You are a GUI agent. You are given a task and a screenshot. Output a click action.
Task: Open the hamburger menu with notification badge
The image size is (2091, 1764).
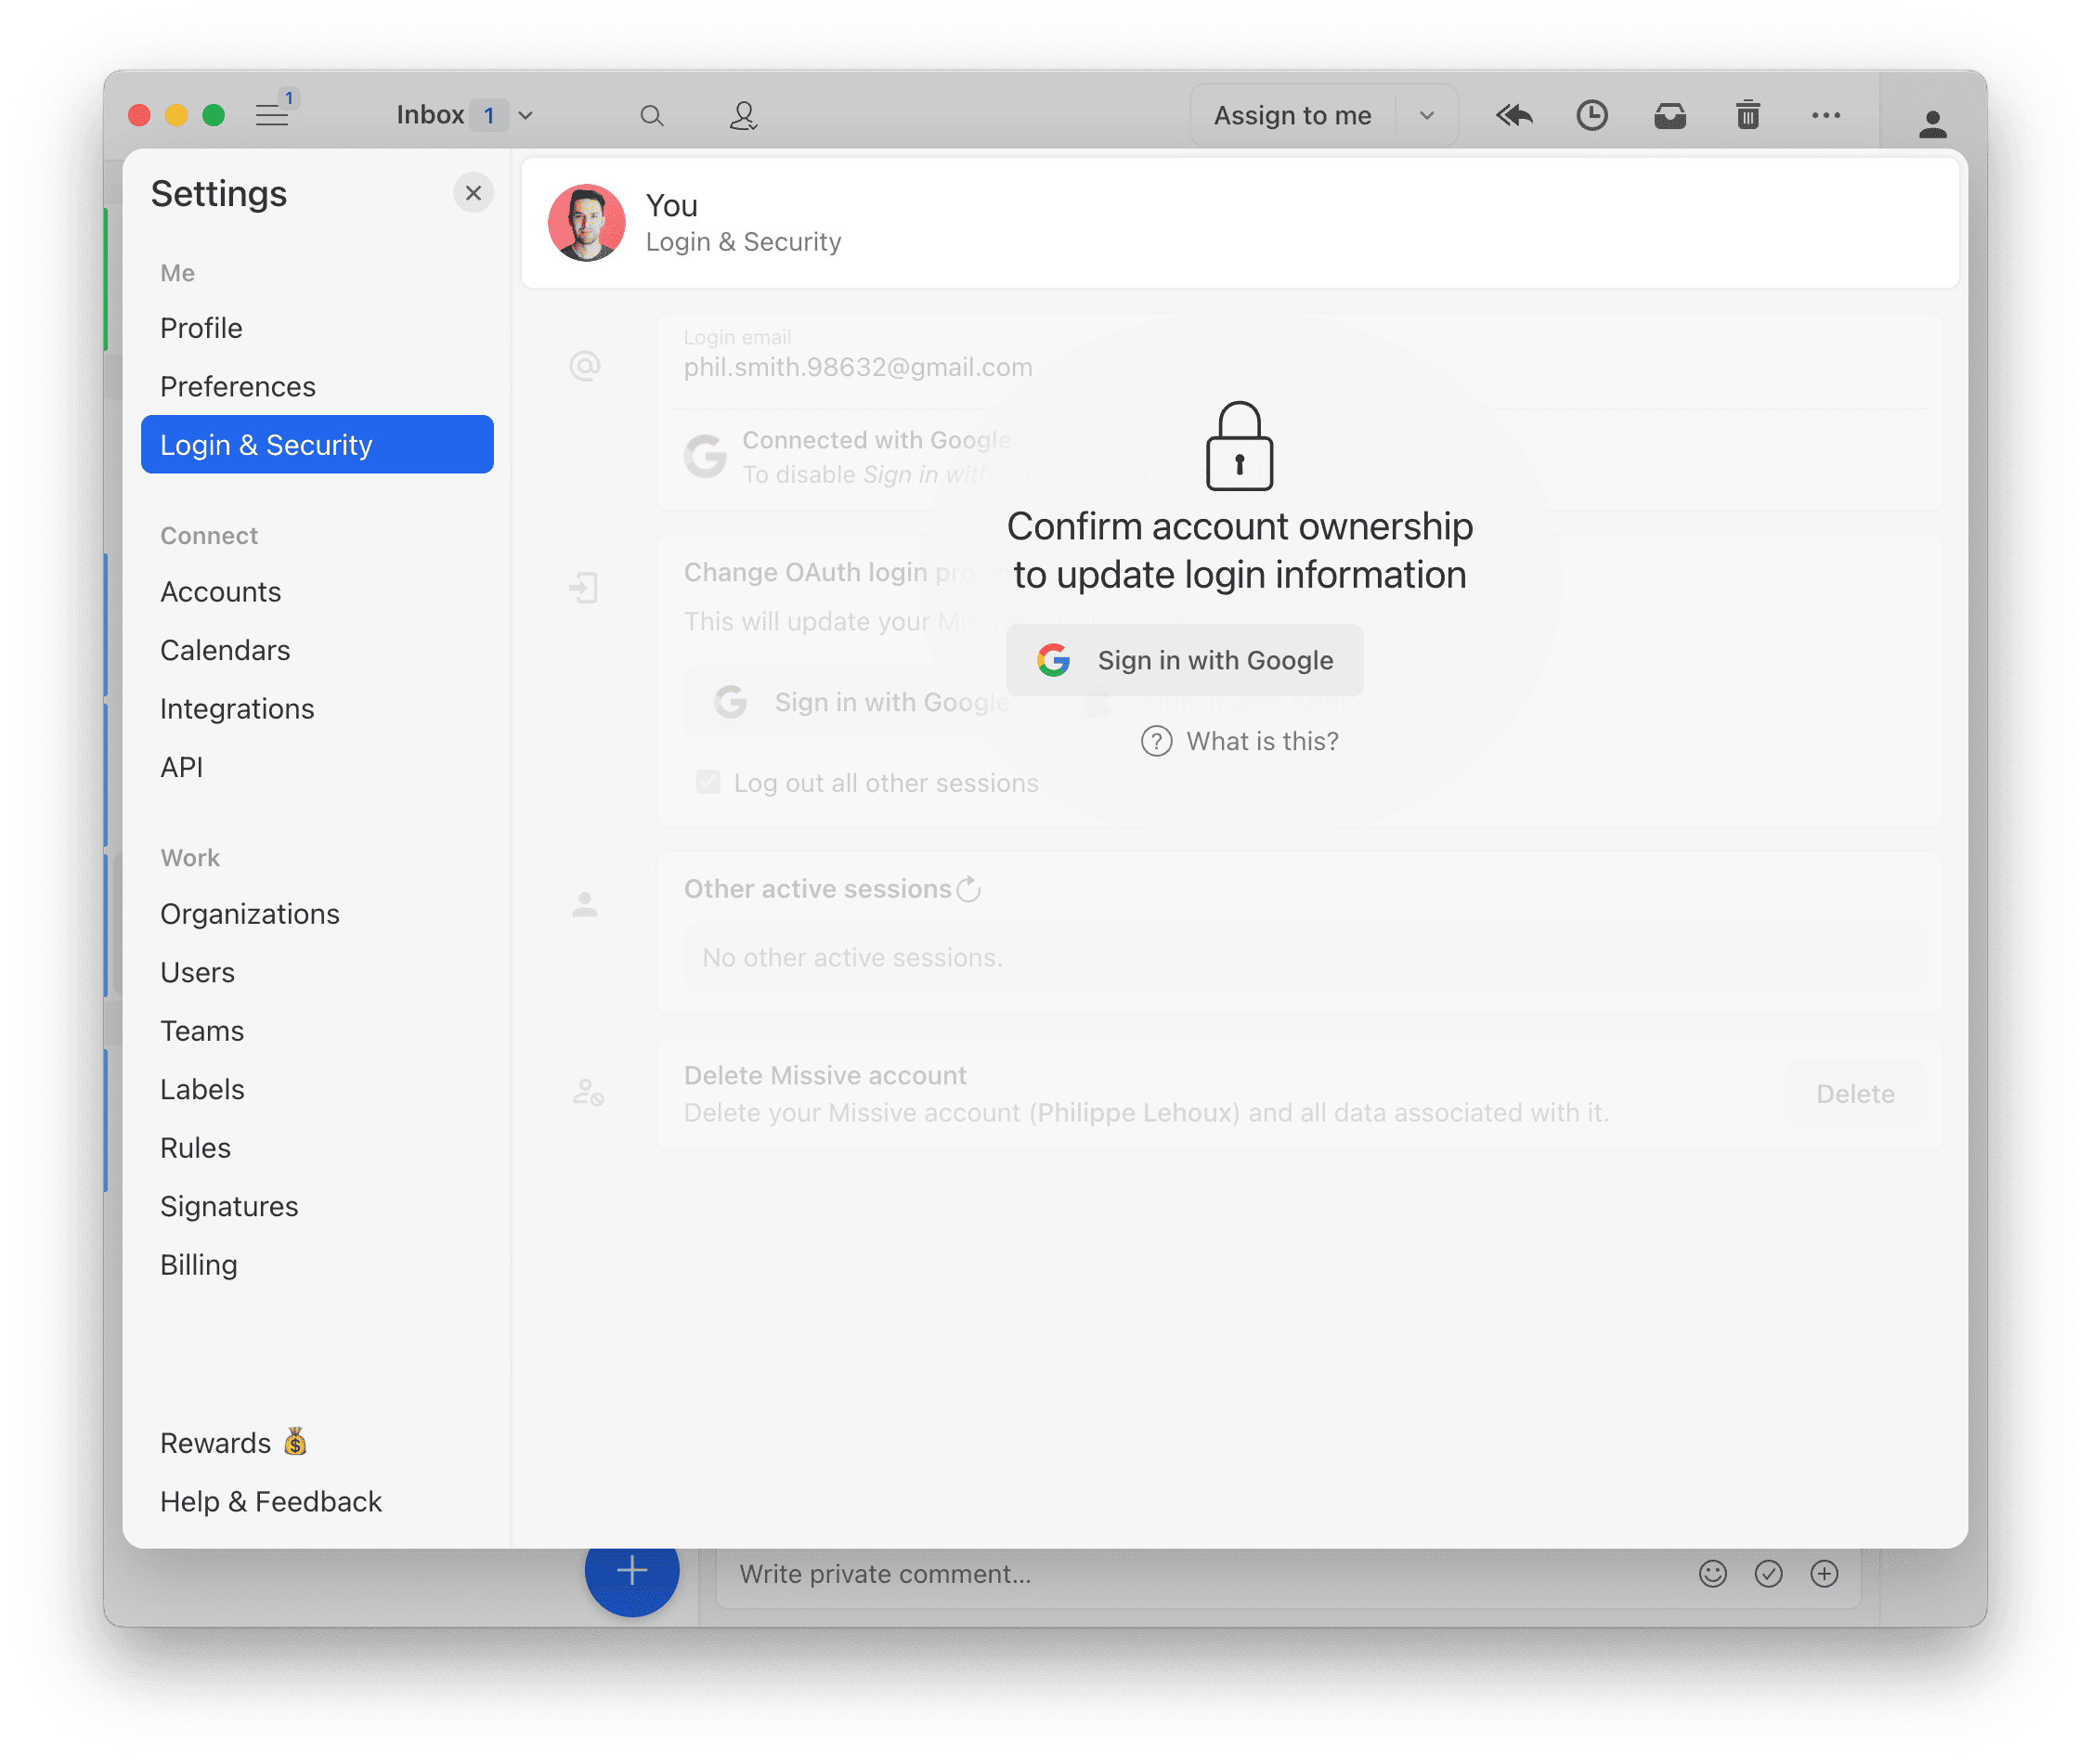coord(271,113)
